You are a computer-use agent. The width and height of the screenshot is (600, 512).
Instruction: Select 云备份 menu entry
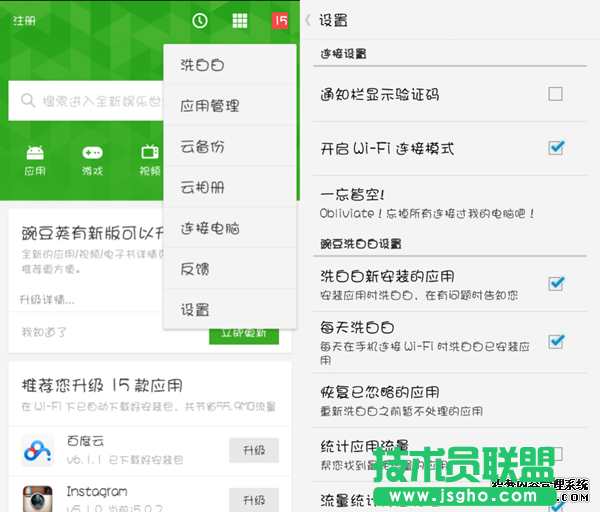click(x=230, y=146)
